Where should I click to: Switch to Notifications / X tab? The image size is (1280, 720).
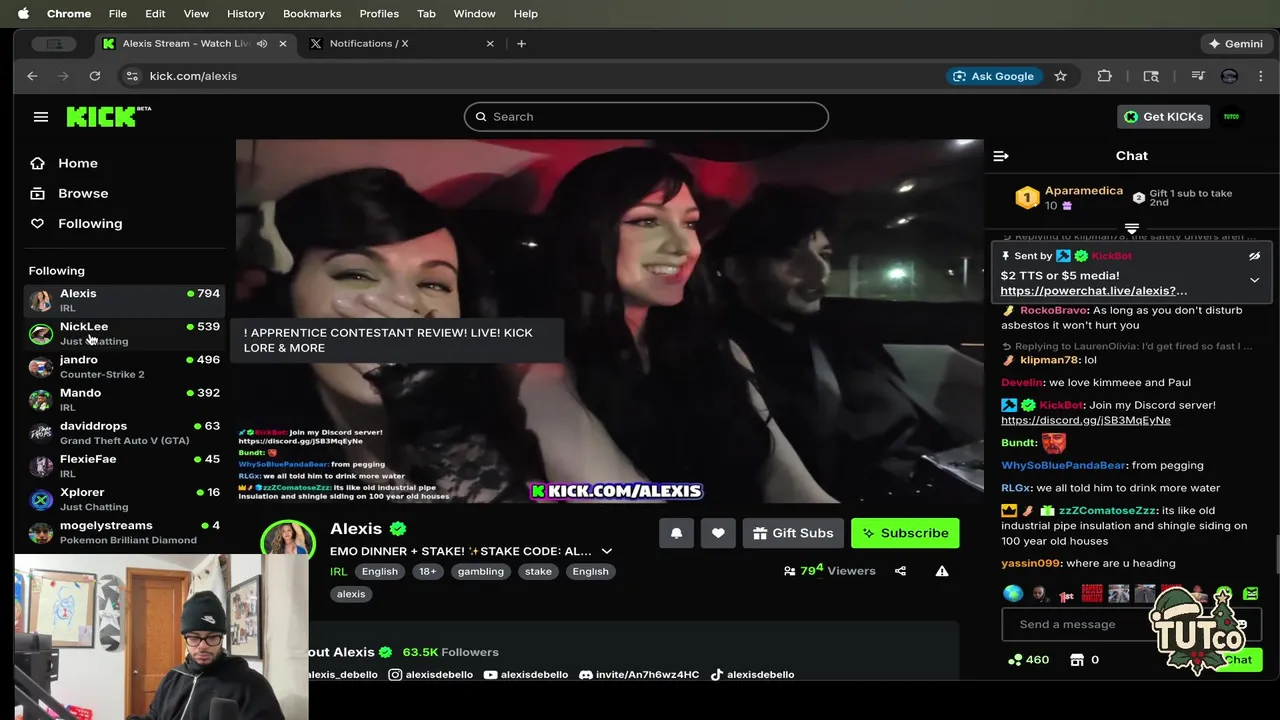(x=400, y=43)
